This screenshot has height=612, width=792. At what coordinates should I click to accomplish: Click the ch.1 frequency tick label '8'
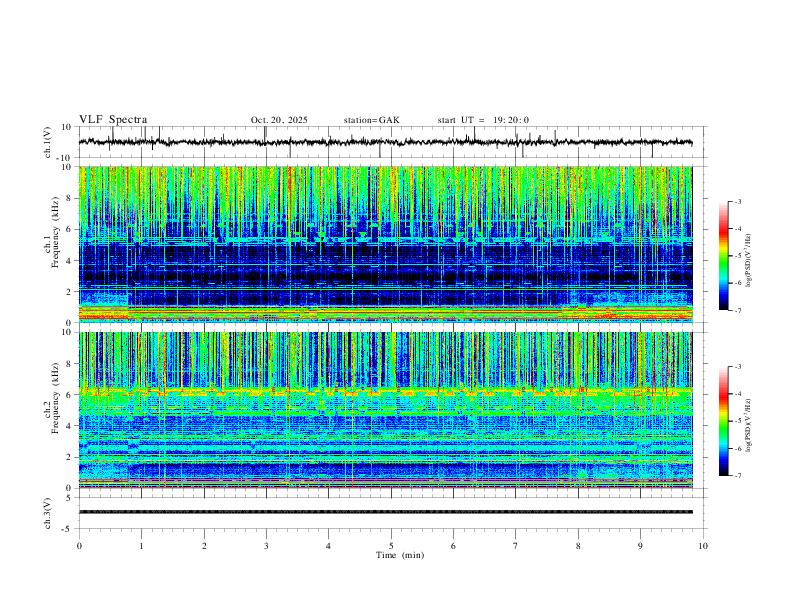[x=70, y=198]
